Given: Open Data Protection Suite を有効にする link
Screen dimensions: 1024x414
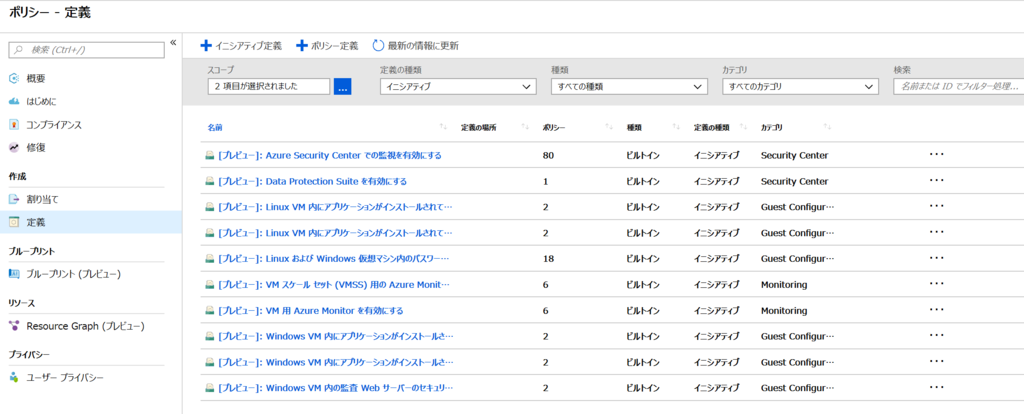Looking at the screenshot, I should point(313,182).
